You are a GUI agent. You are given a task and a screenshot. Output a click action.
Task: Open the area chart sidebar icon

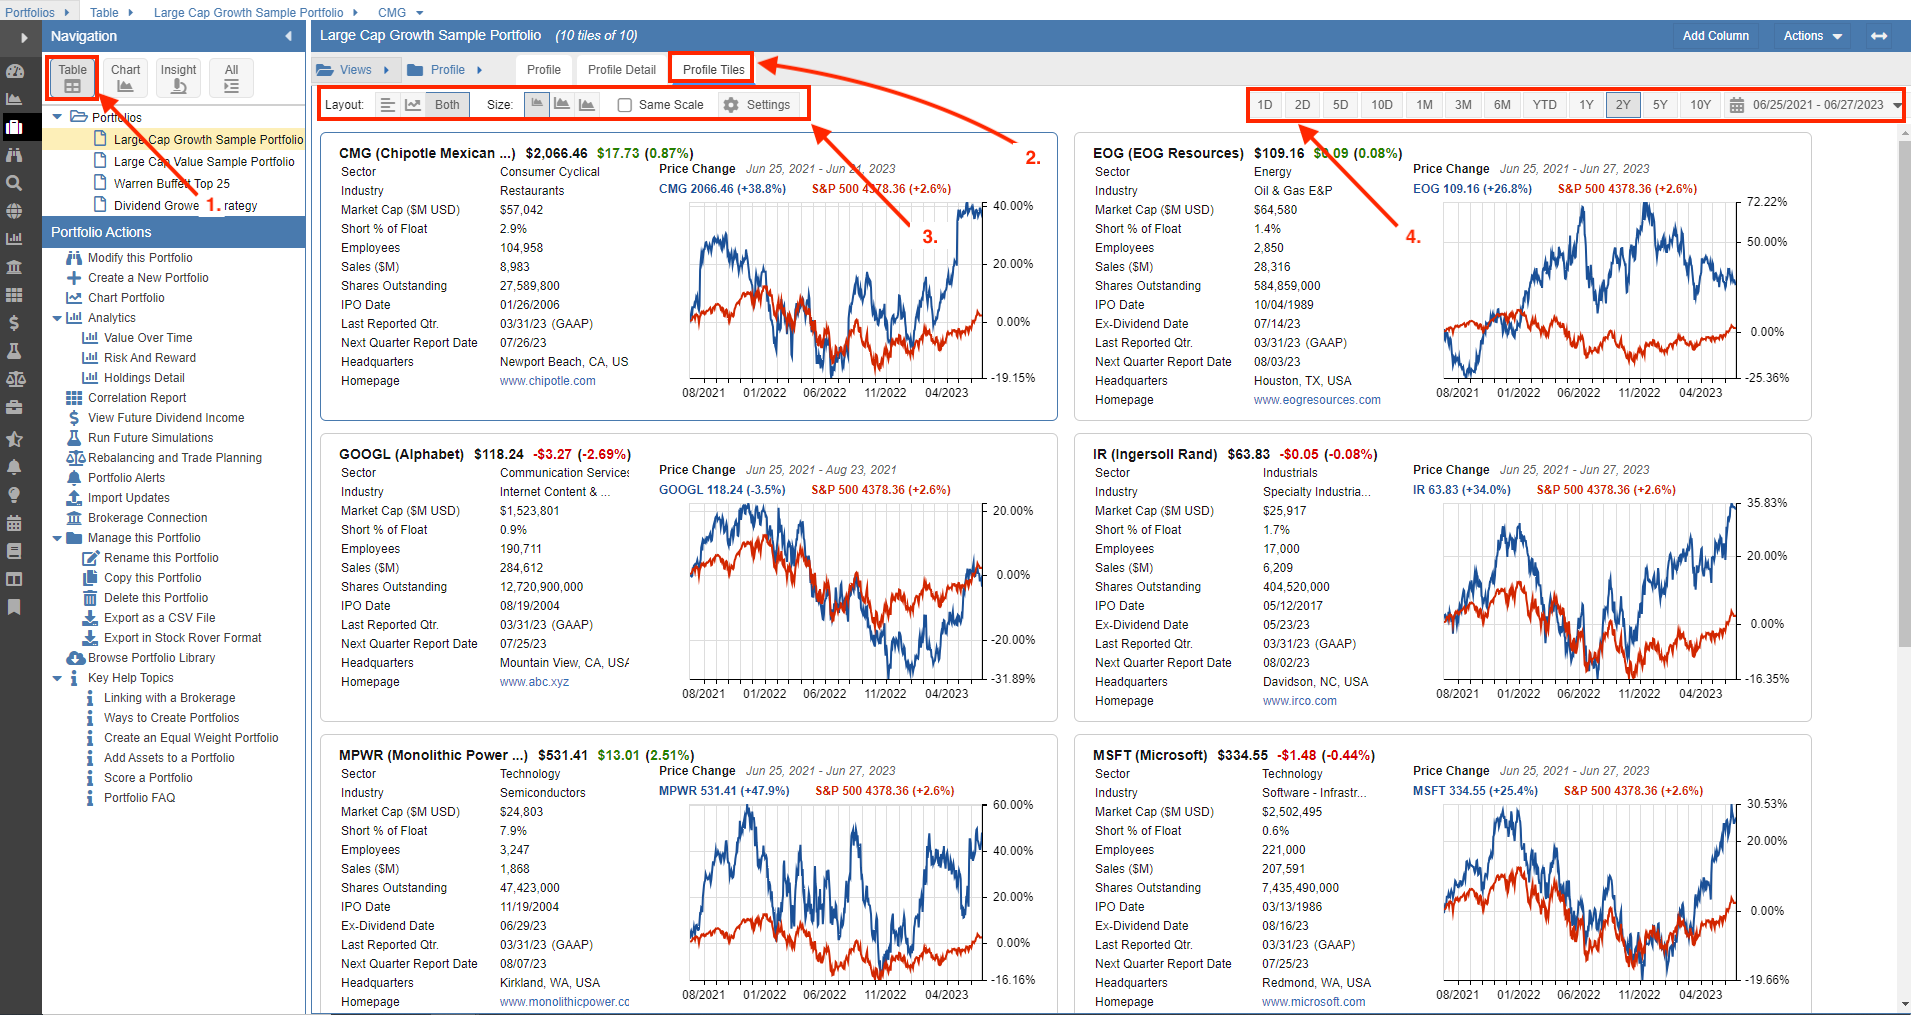point(14,99)
